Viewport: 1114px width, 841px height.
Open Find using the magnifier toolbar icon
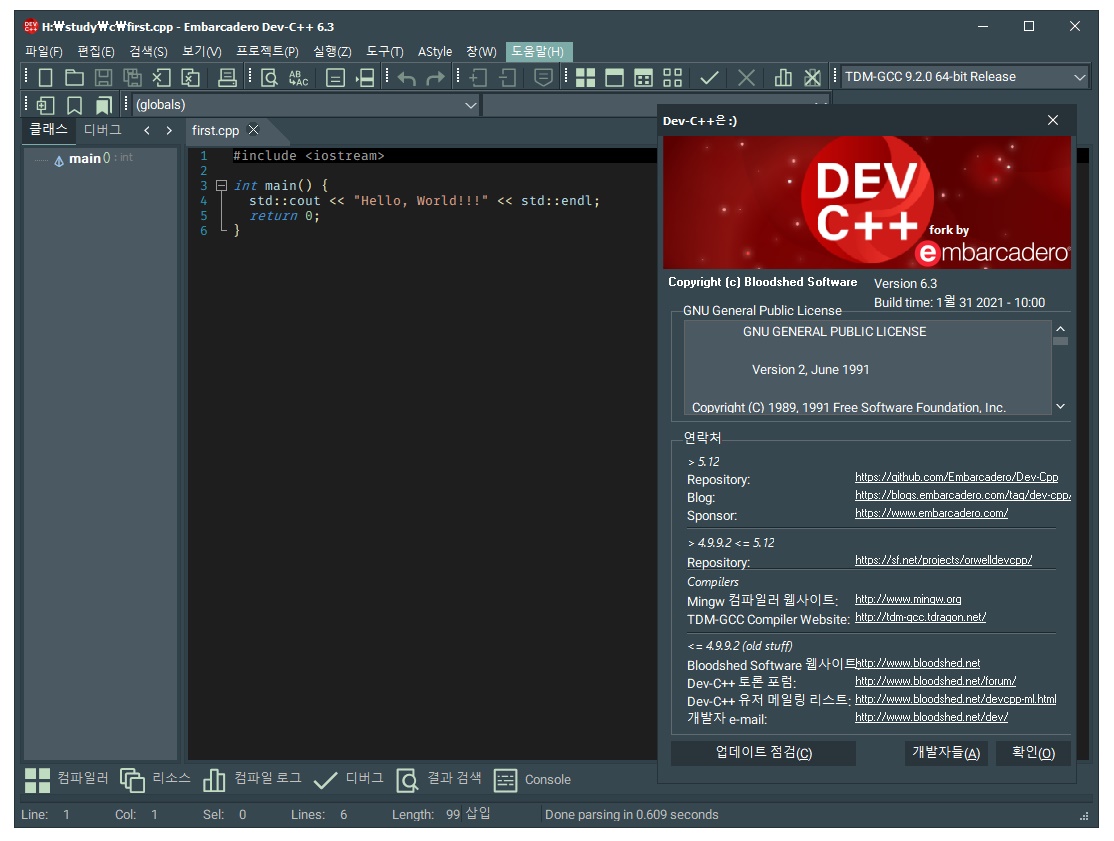(x=269, y=77)
